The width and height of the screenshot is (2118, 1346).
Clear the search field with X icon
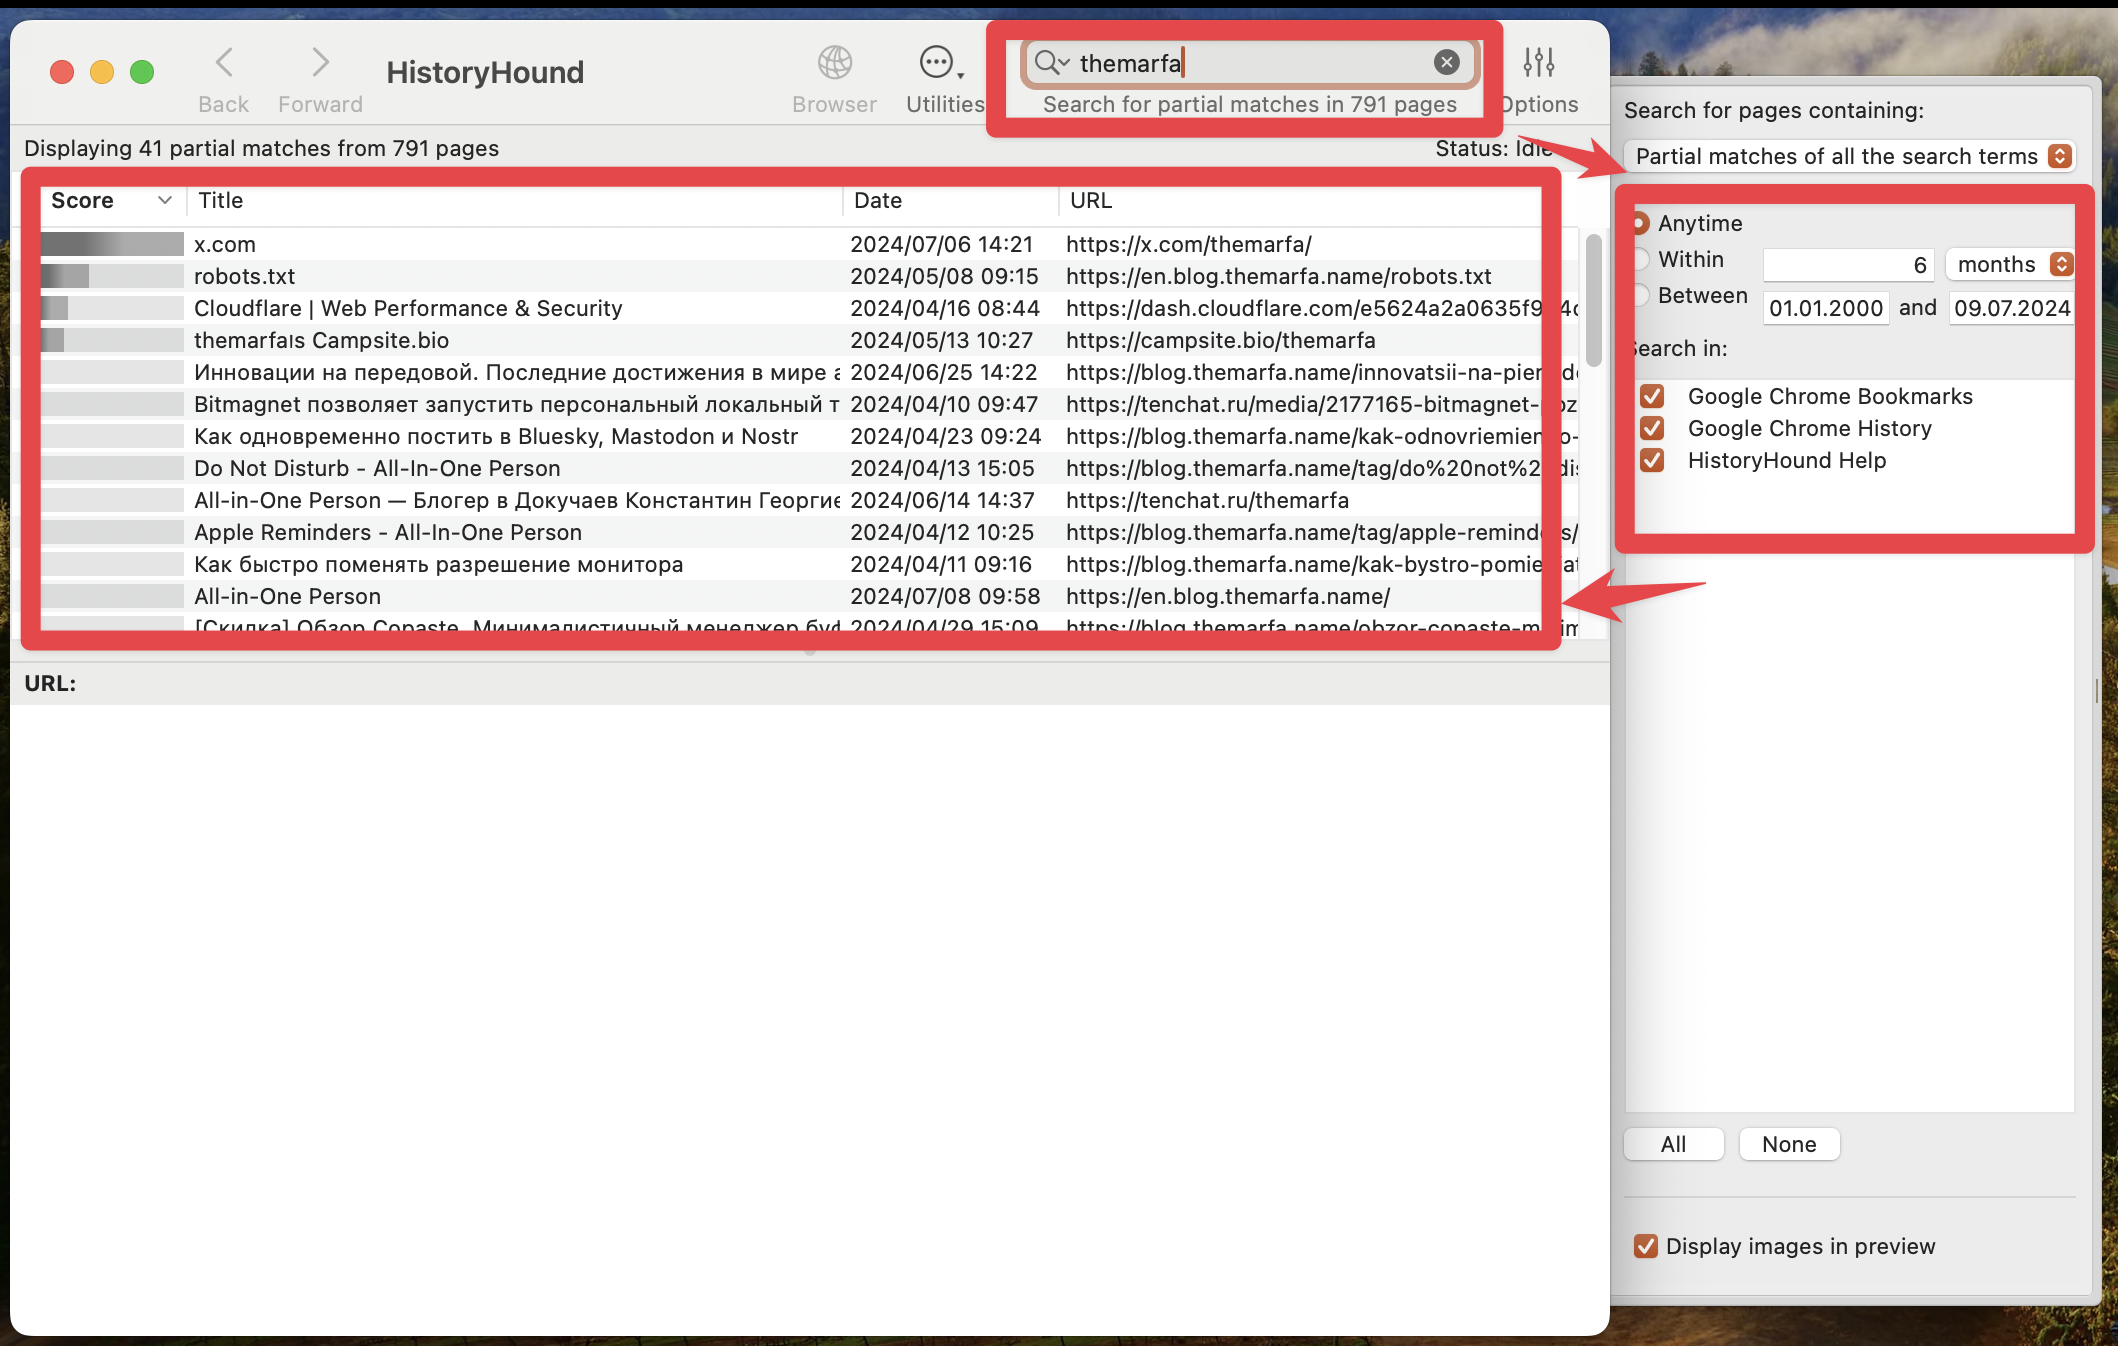click(x=1446, y=63)
